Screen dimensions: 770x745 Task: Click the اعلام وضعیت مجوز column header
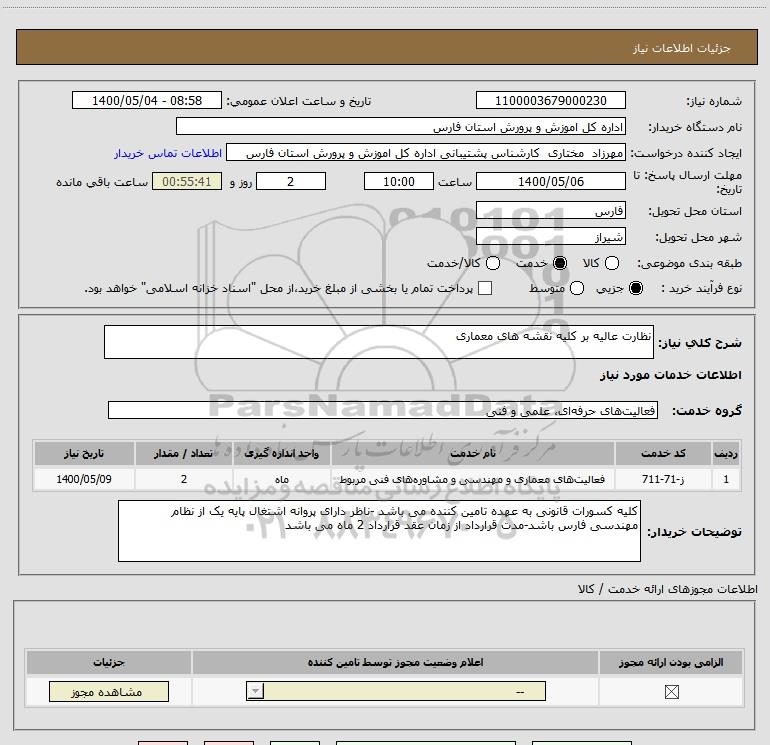click(395, 662)
